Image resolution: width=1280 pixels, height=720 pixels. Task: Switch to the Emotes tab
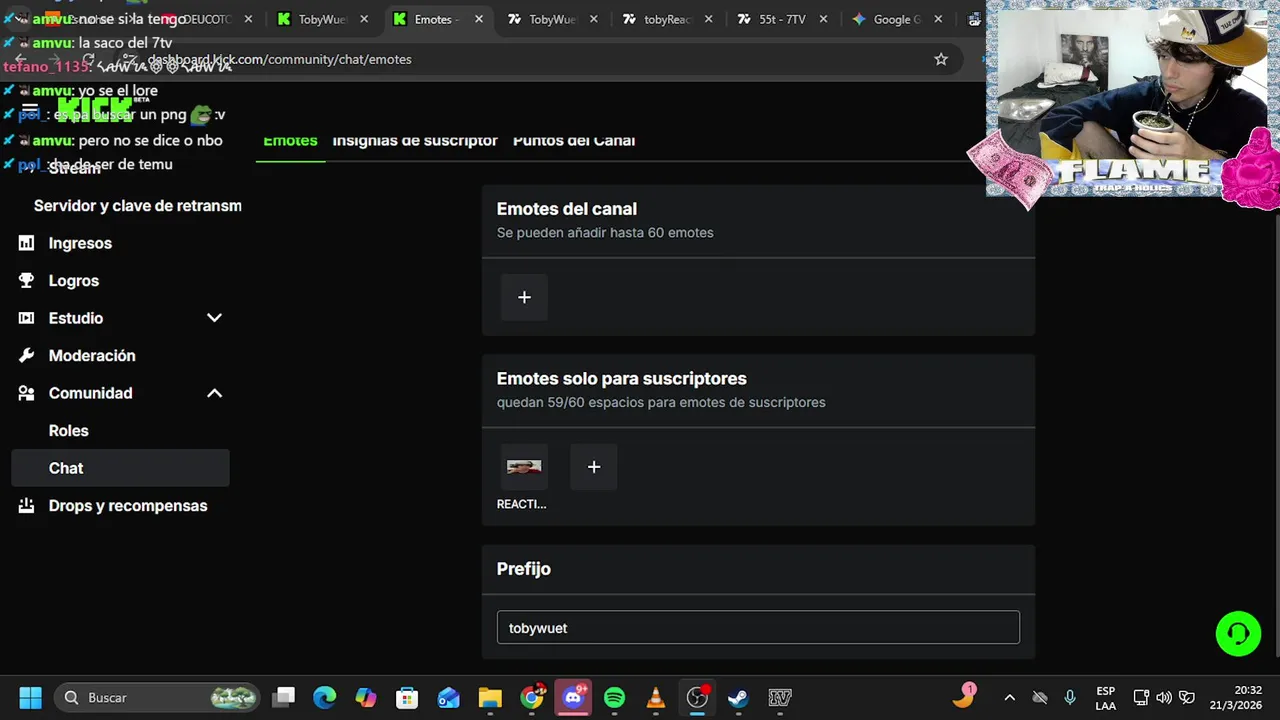290,141
